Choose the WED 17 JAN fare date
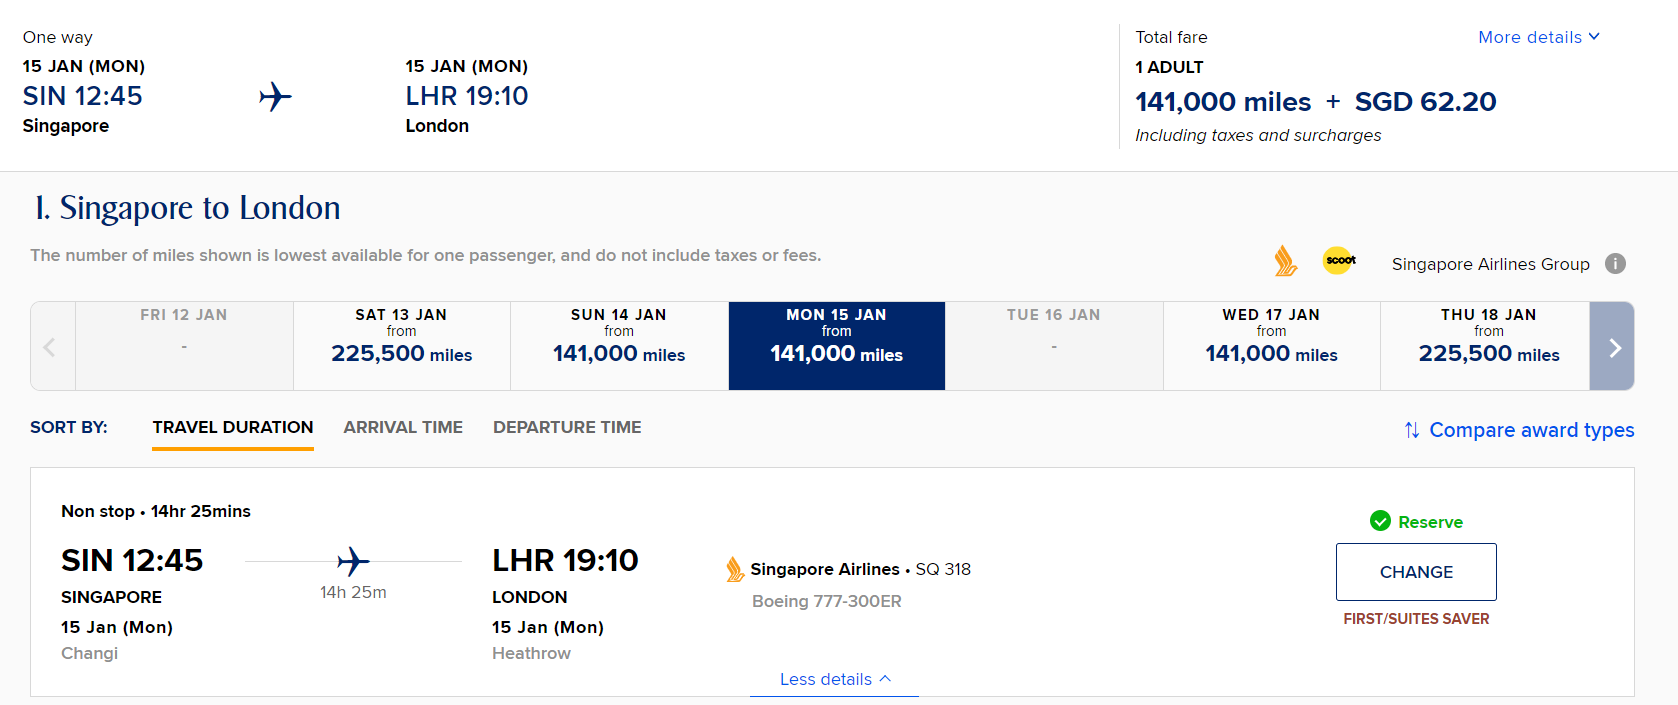 coord(1271,346)
